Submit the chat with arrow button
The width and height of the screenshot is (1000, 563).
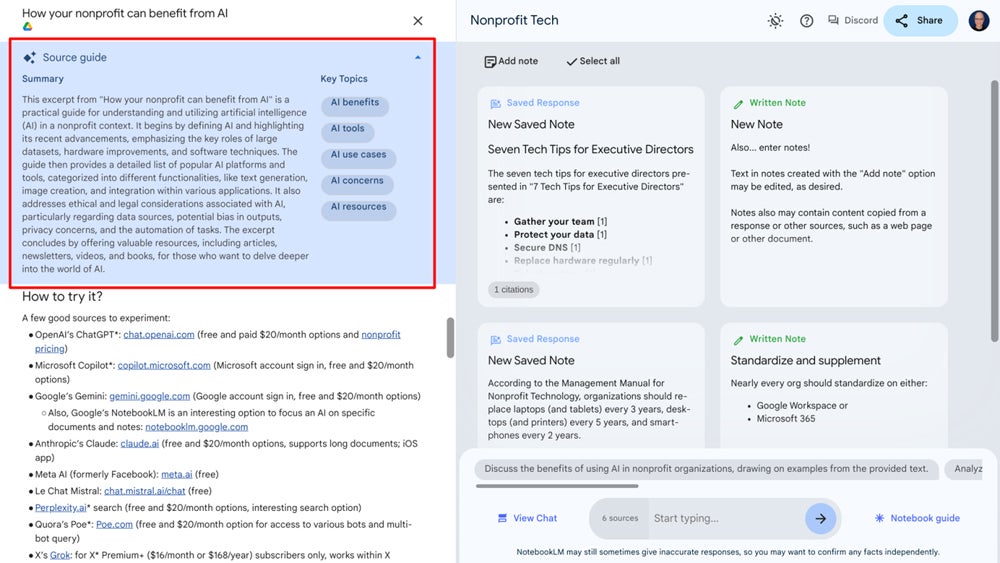click(x=820, y=518)
